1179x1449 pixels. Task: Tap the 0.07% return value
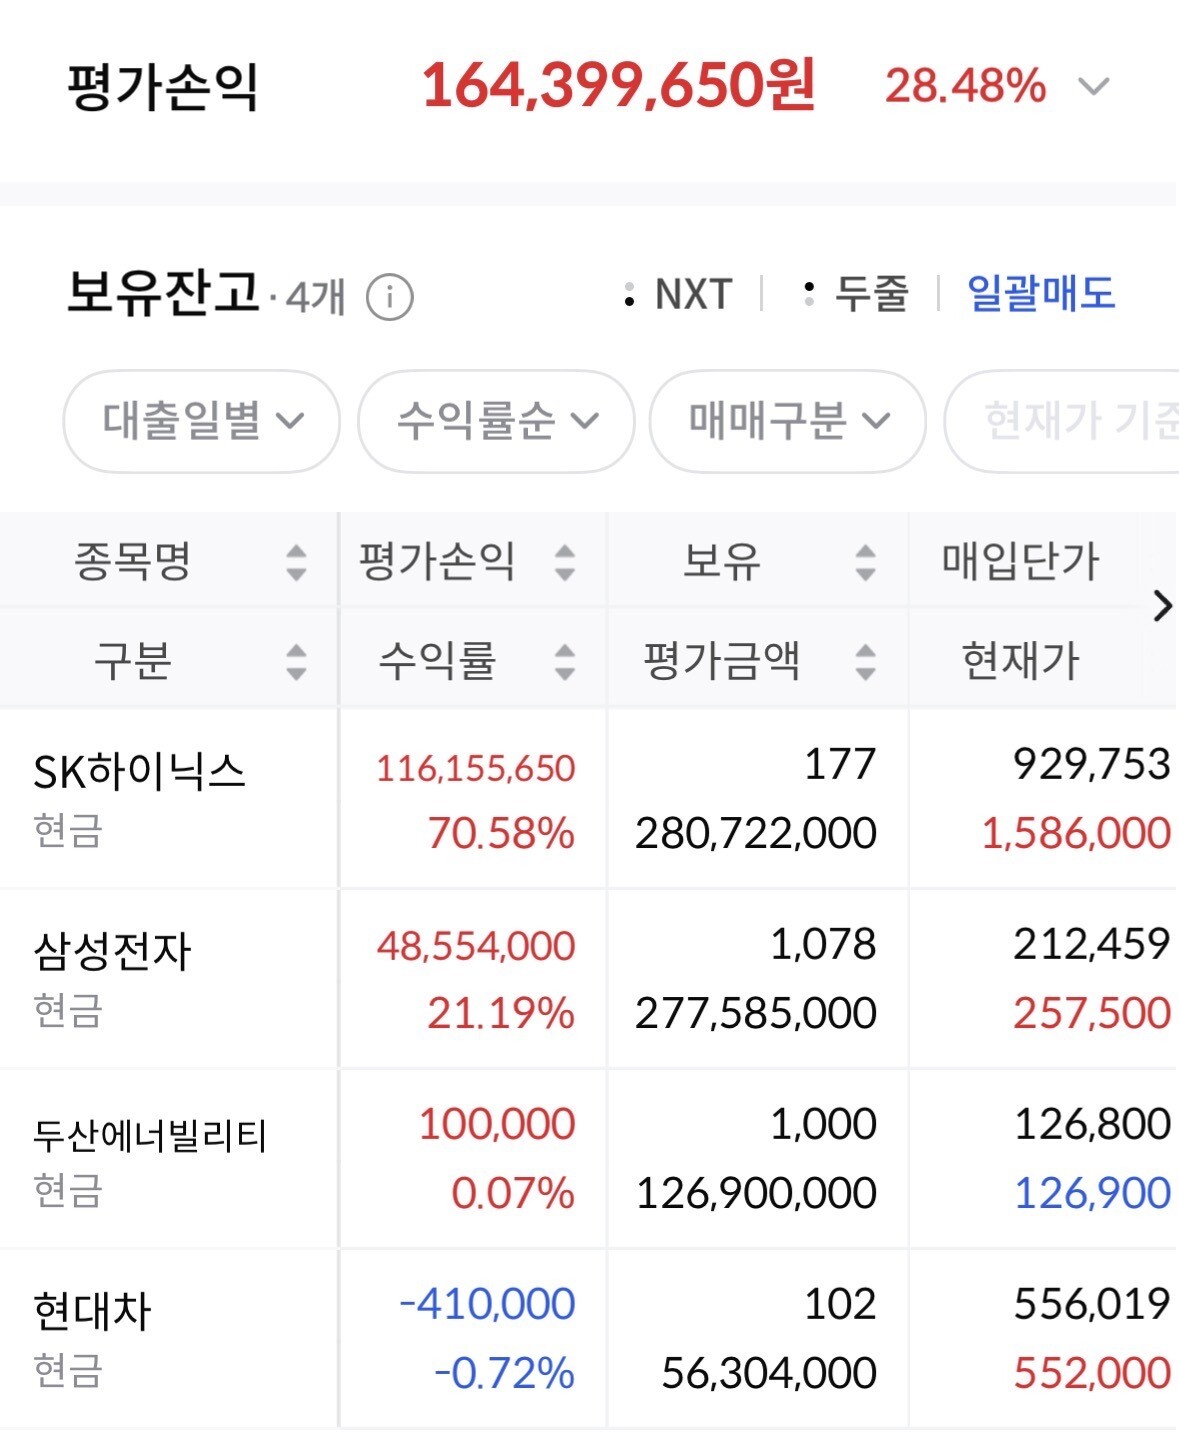point(513,1193)
